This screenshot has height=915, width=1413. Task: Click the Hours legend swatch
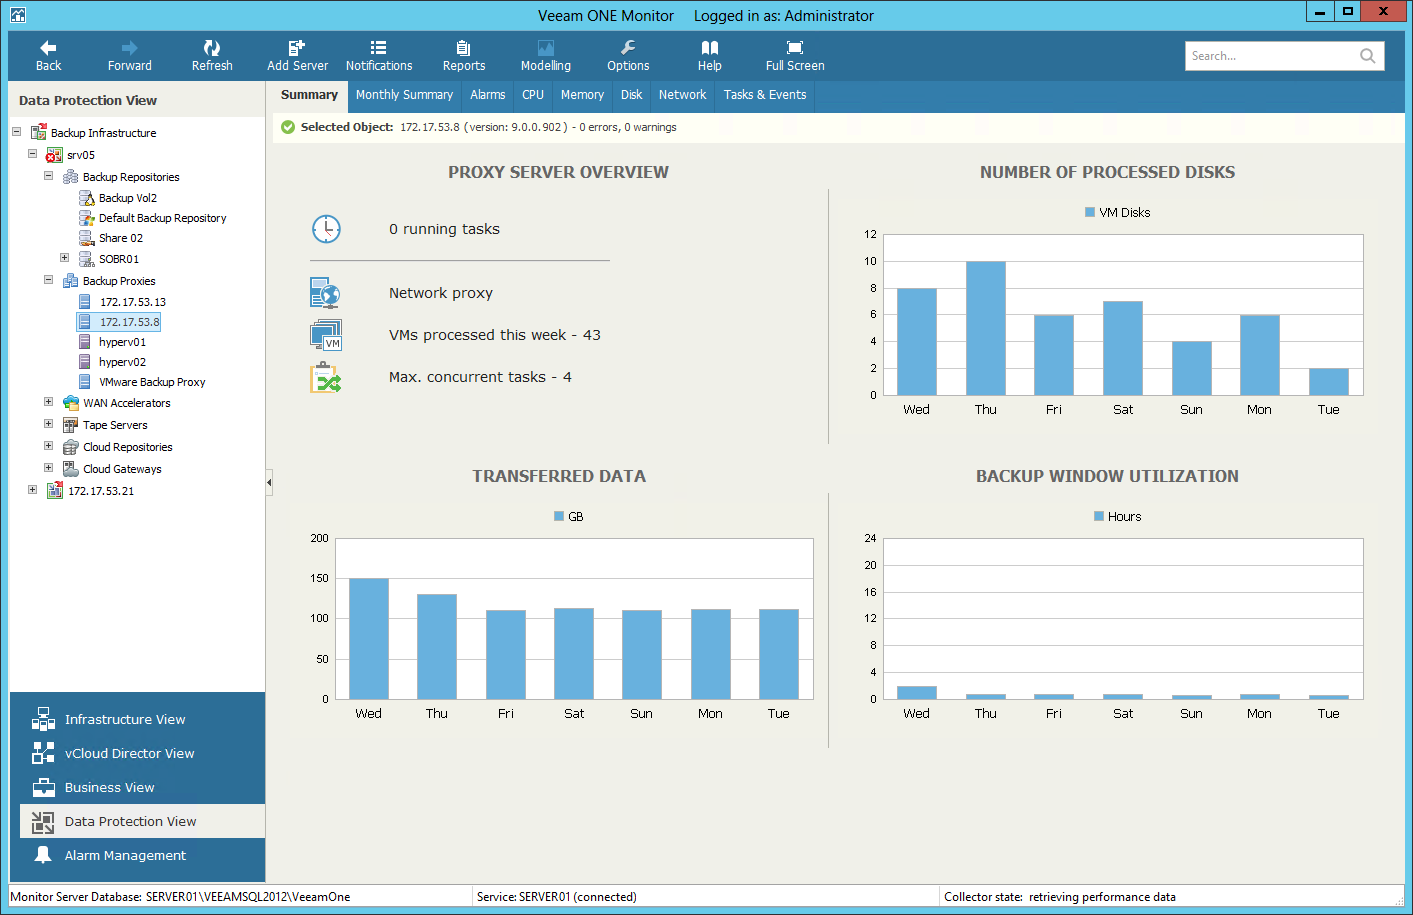[1099, 516]
